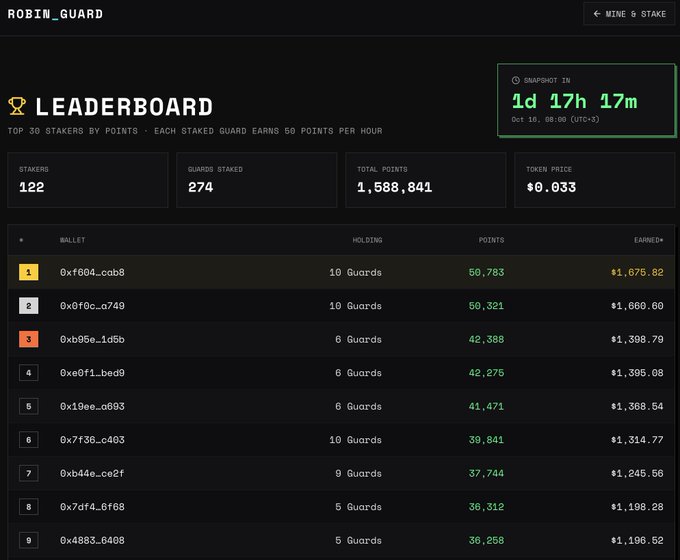Select wallet 0x7f36…c403
This screenshot has width=680, height=560.
pos(92,440)
